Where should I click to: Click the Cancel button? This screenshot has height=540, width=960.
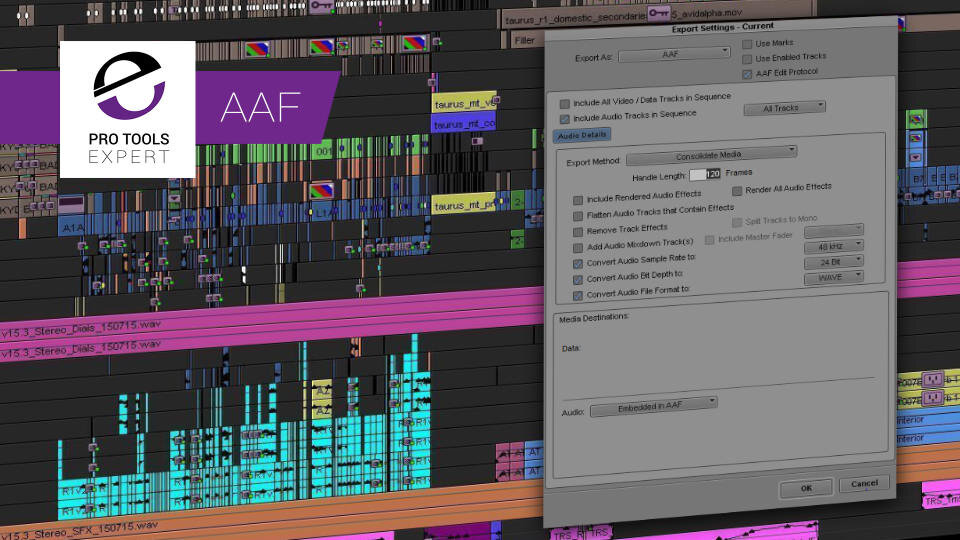(864, 484)
